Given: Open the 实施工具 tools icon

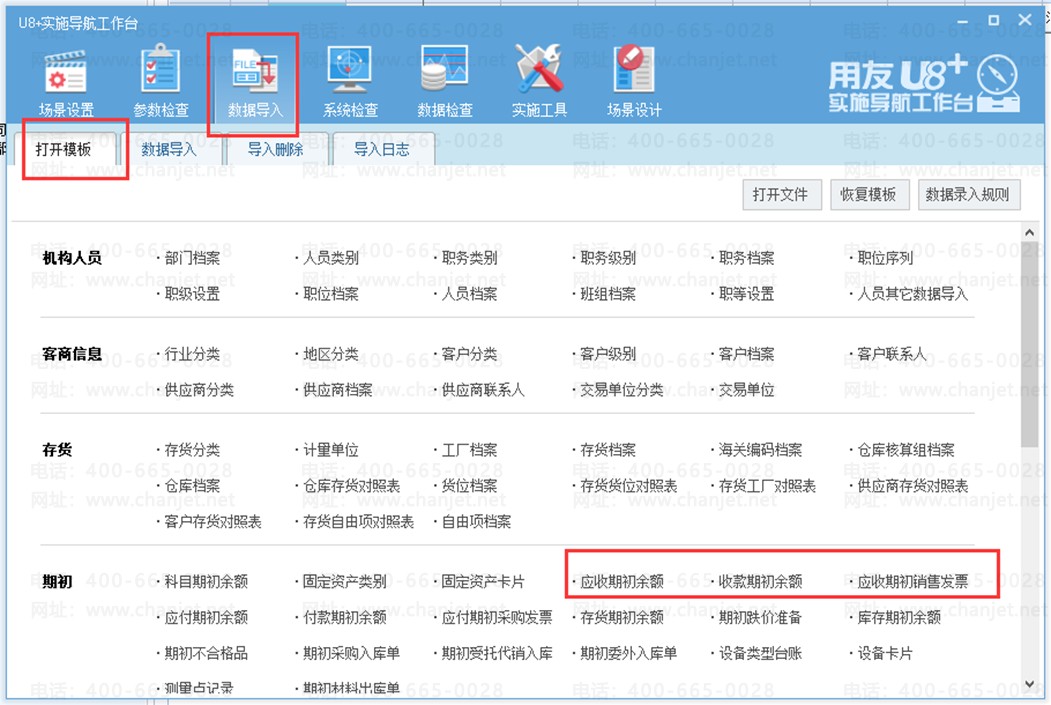Looking at the screenshot, I should (539, 68).
